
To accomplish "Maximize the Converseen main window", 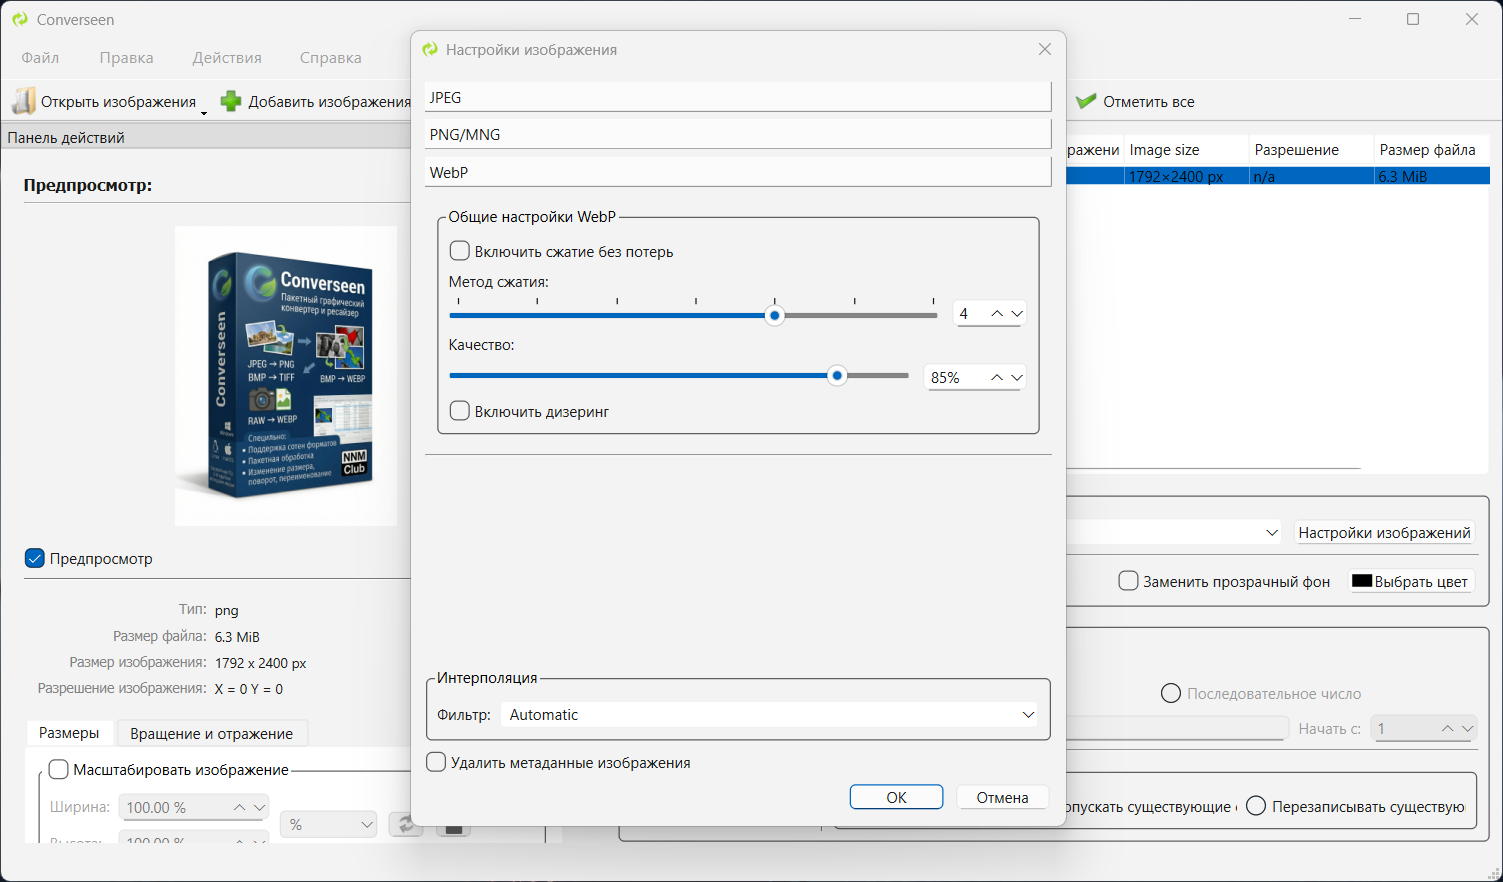I will [x=1413, y=19].
